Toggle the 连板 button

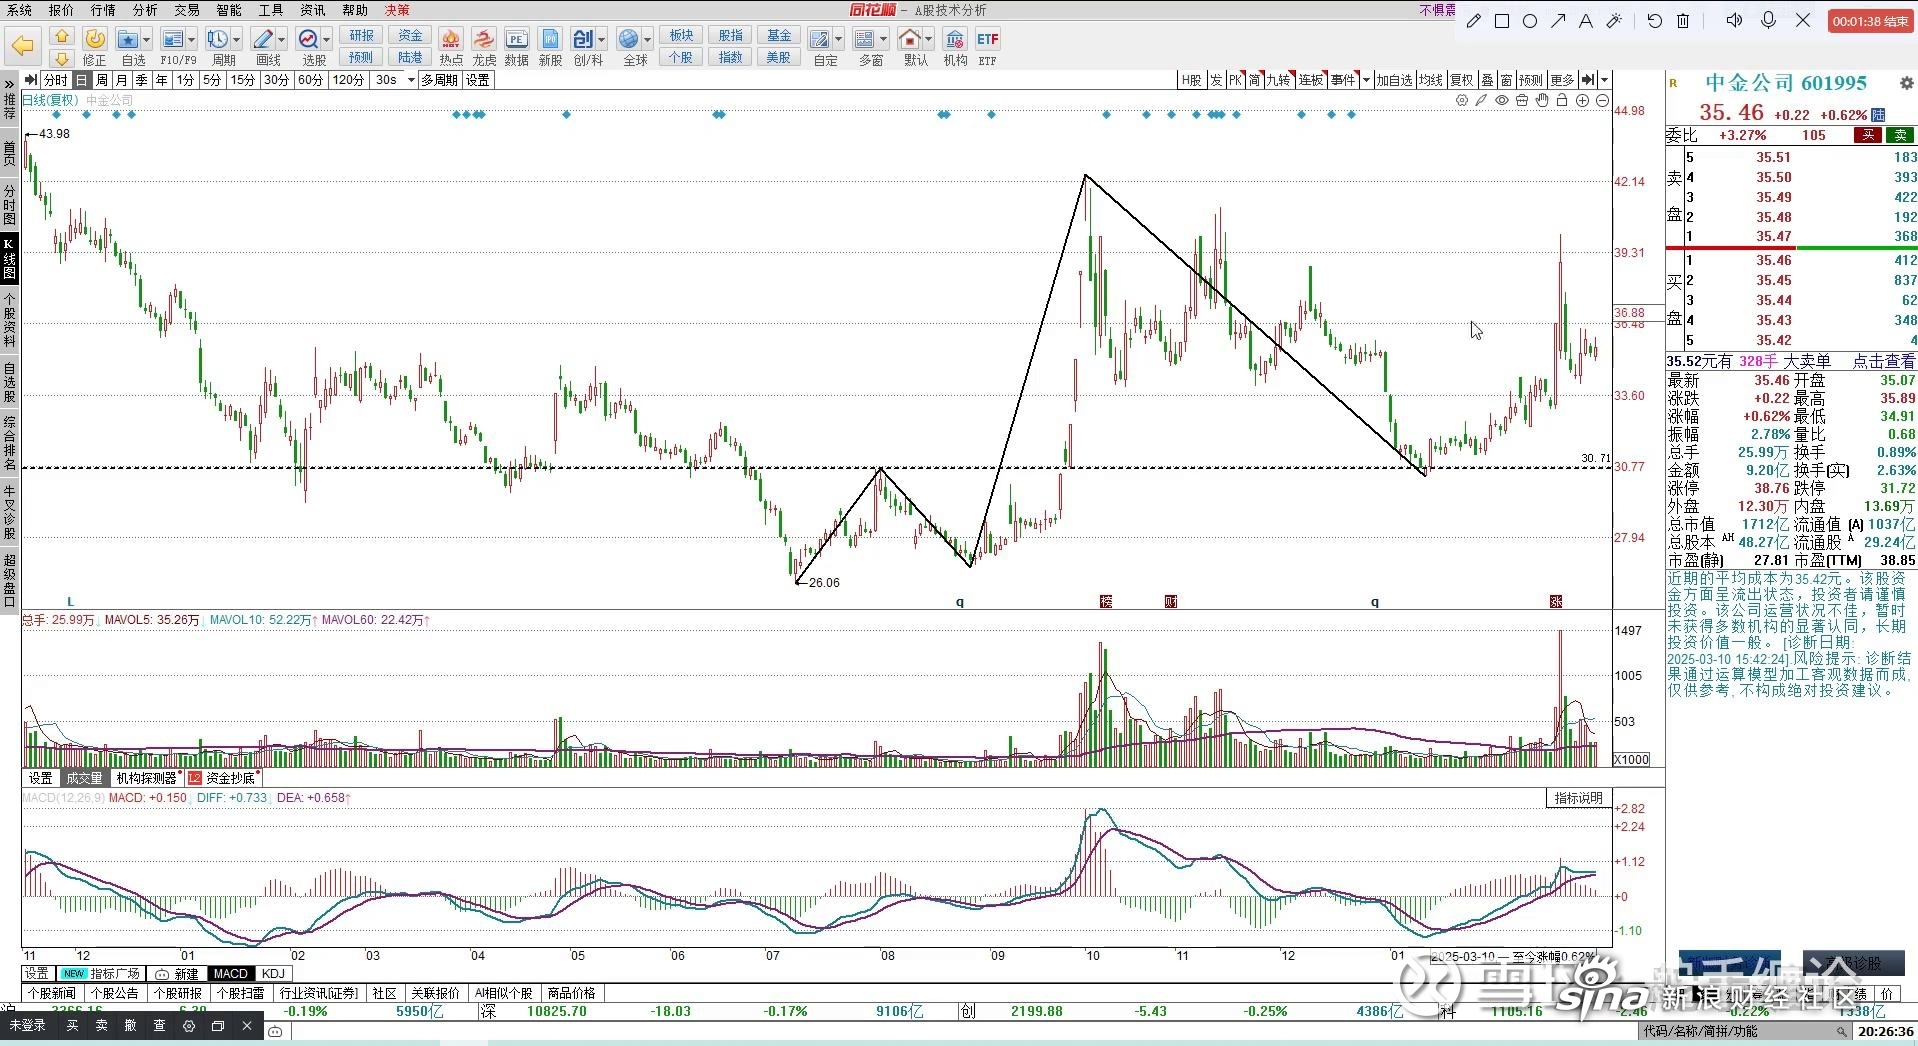(1312, 80)
